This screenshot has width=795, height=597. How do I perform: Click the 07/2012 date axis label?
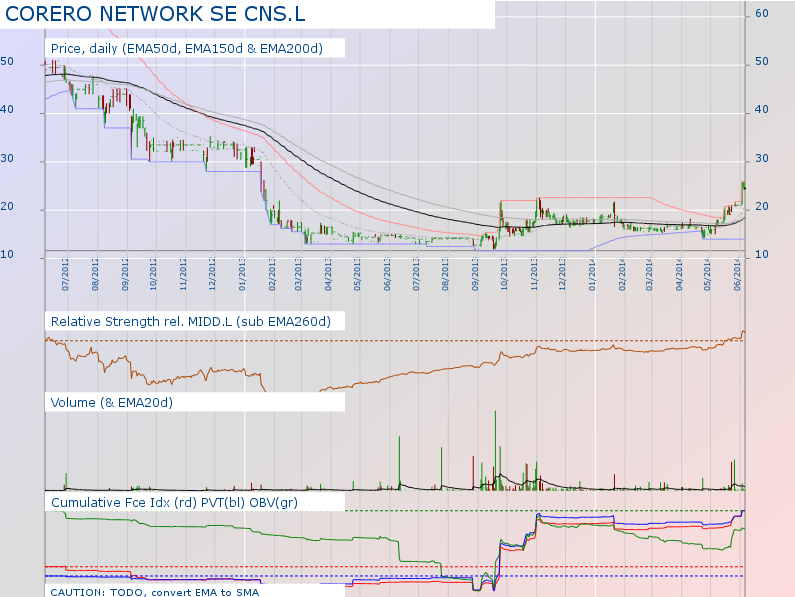pyautogui.click(x=66, y=274)
